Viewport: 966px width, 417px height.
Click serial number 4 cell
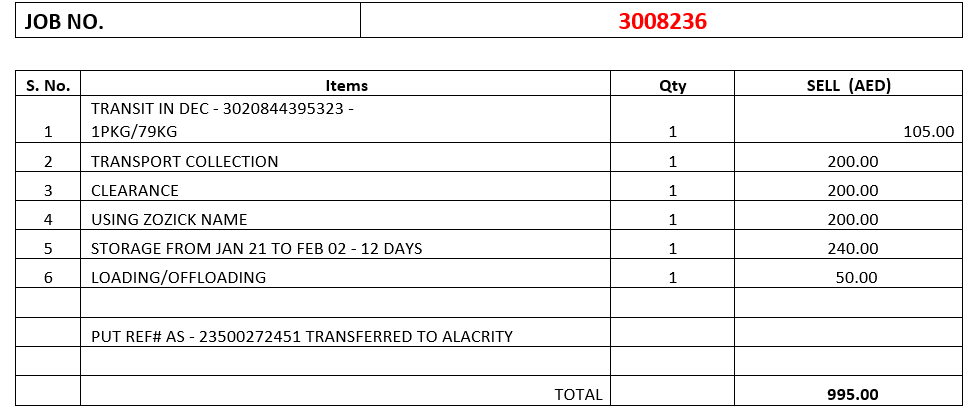coord(48,219)
